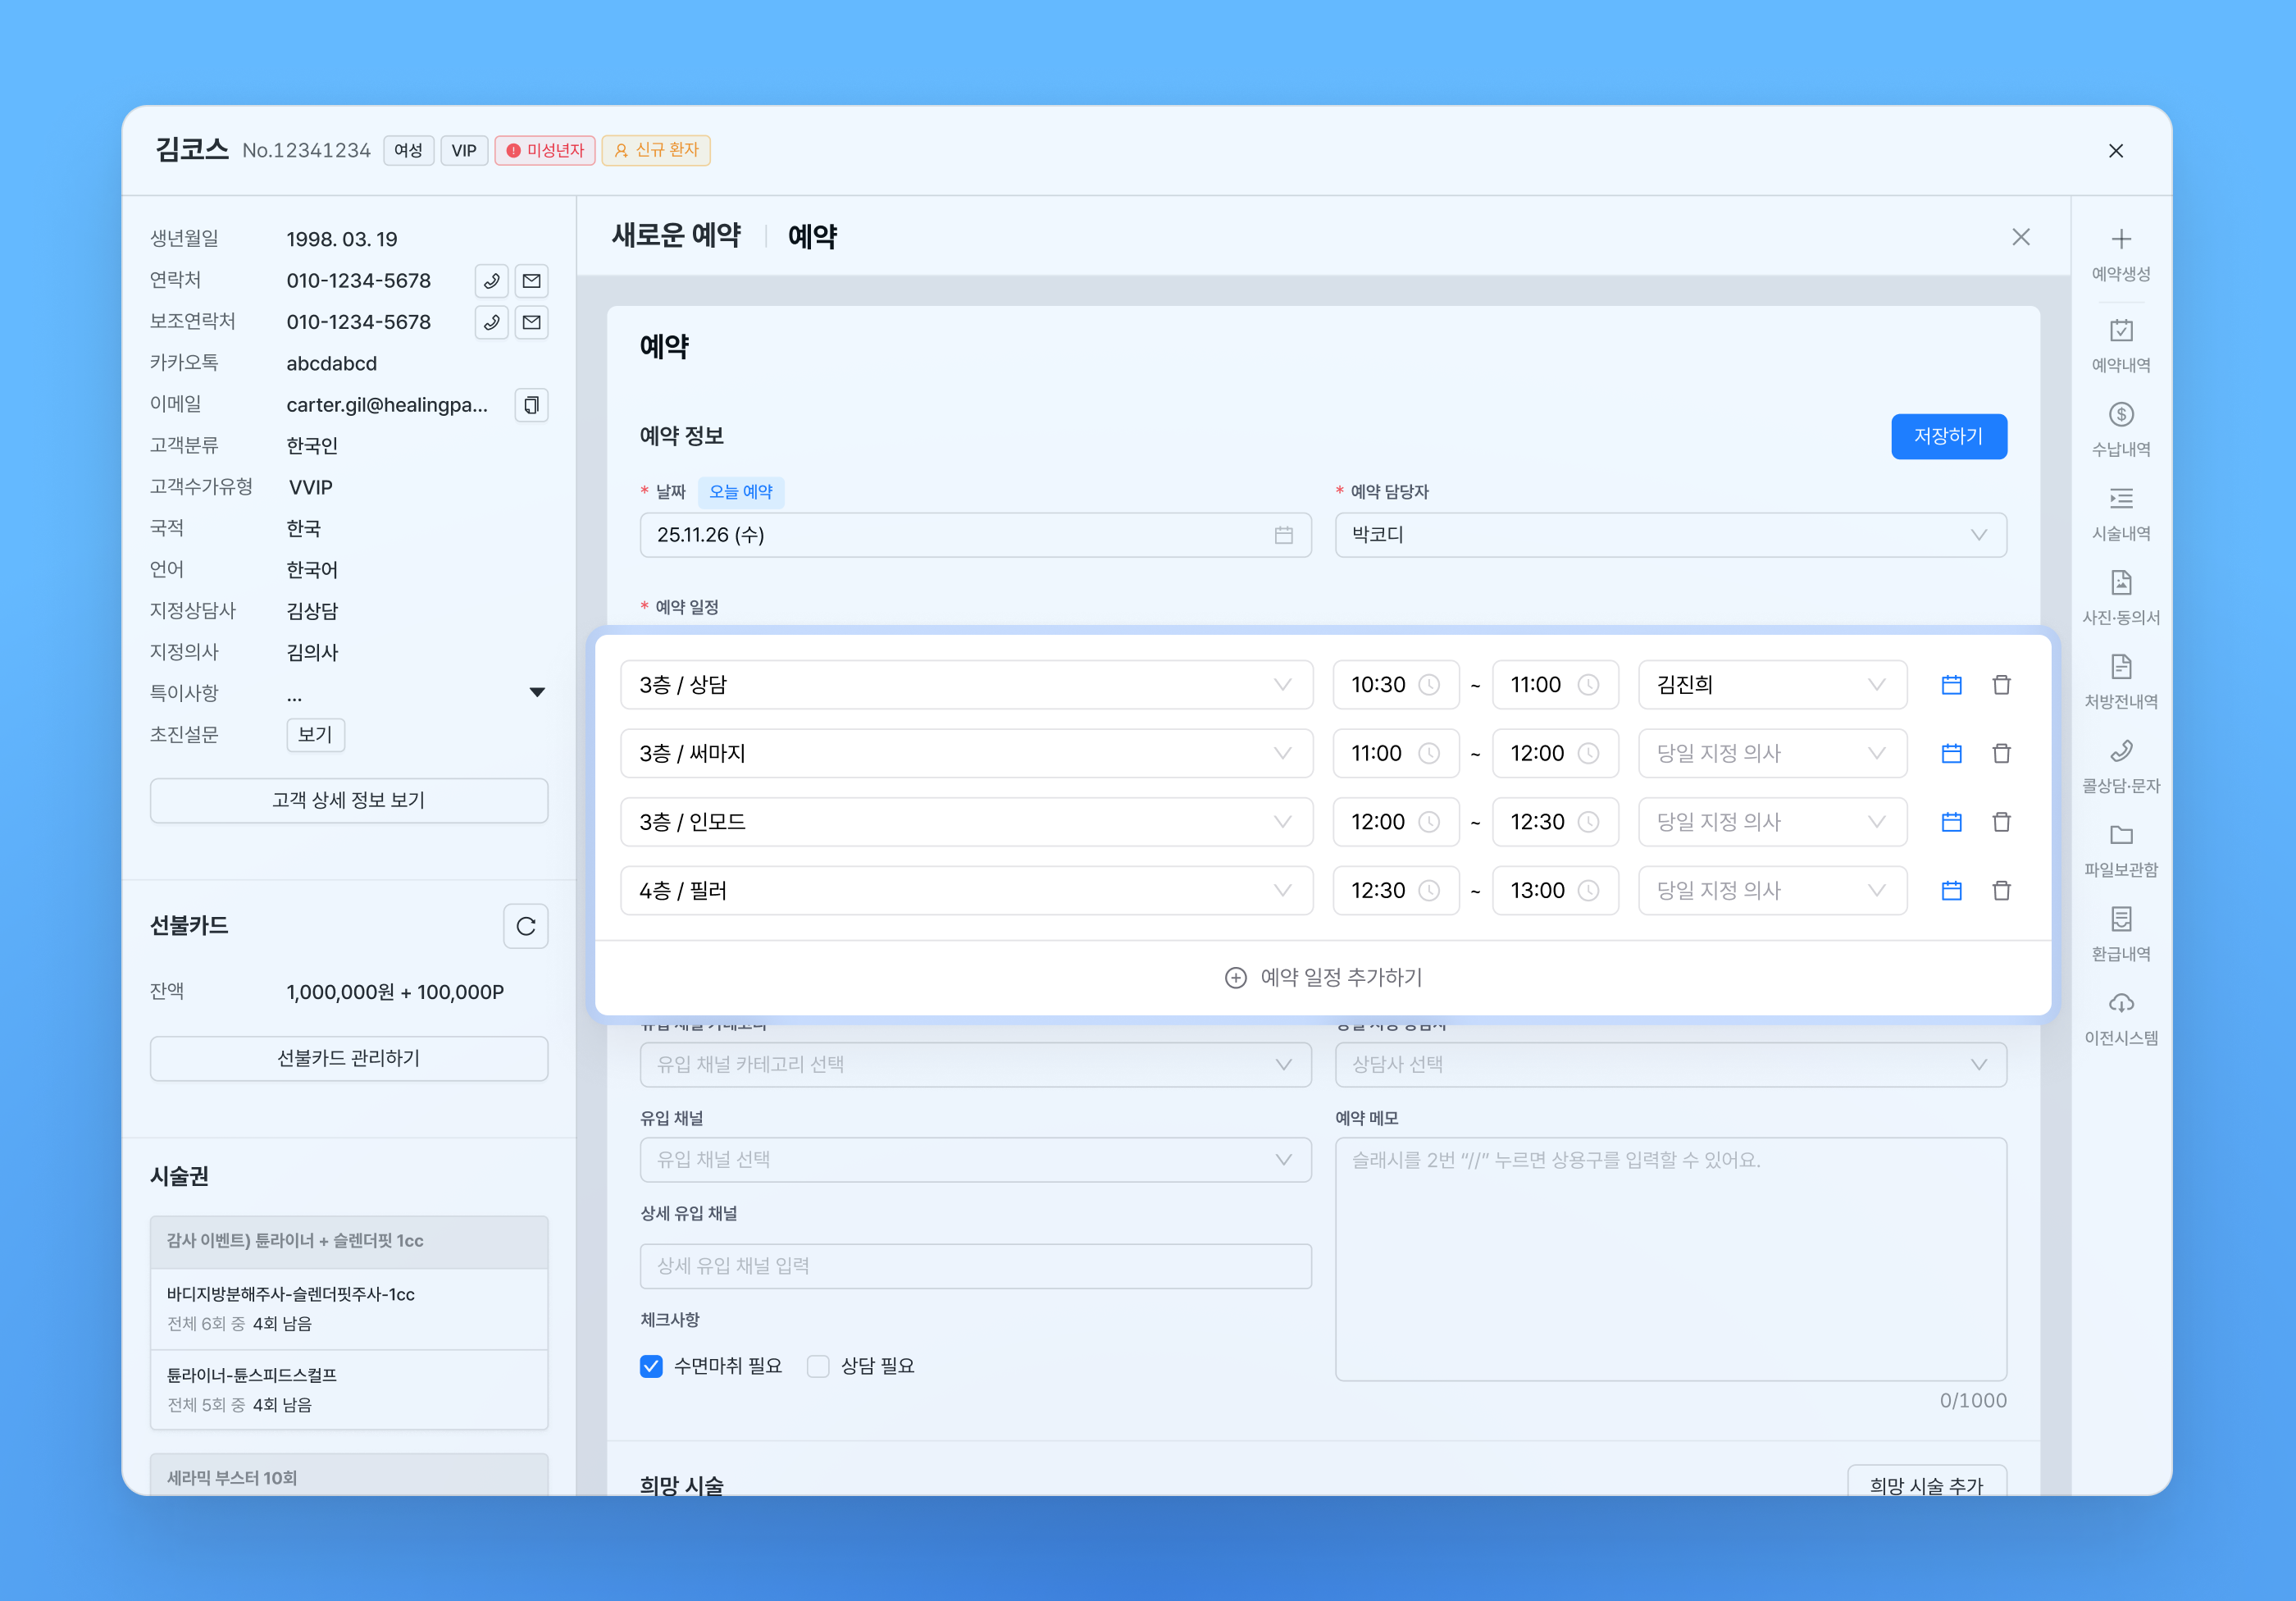
Task: Delete the 3층 / 상담 schedule row
Action: (2001, 685)
